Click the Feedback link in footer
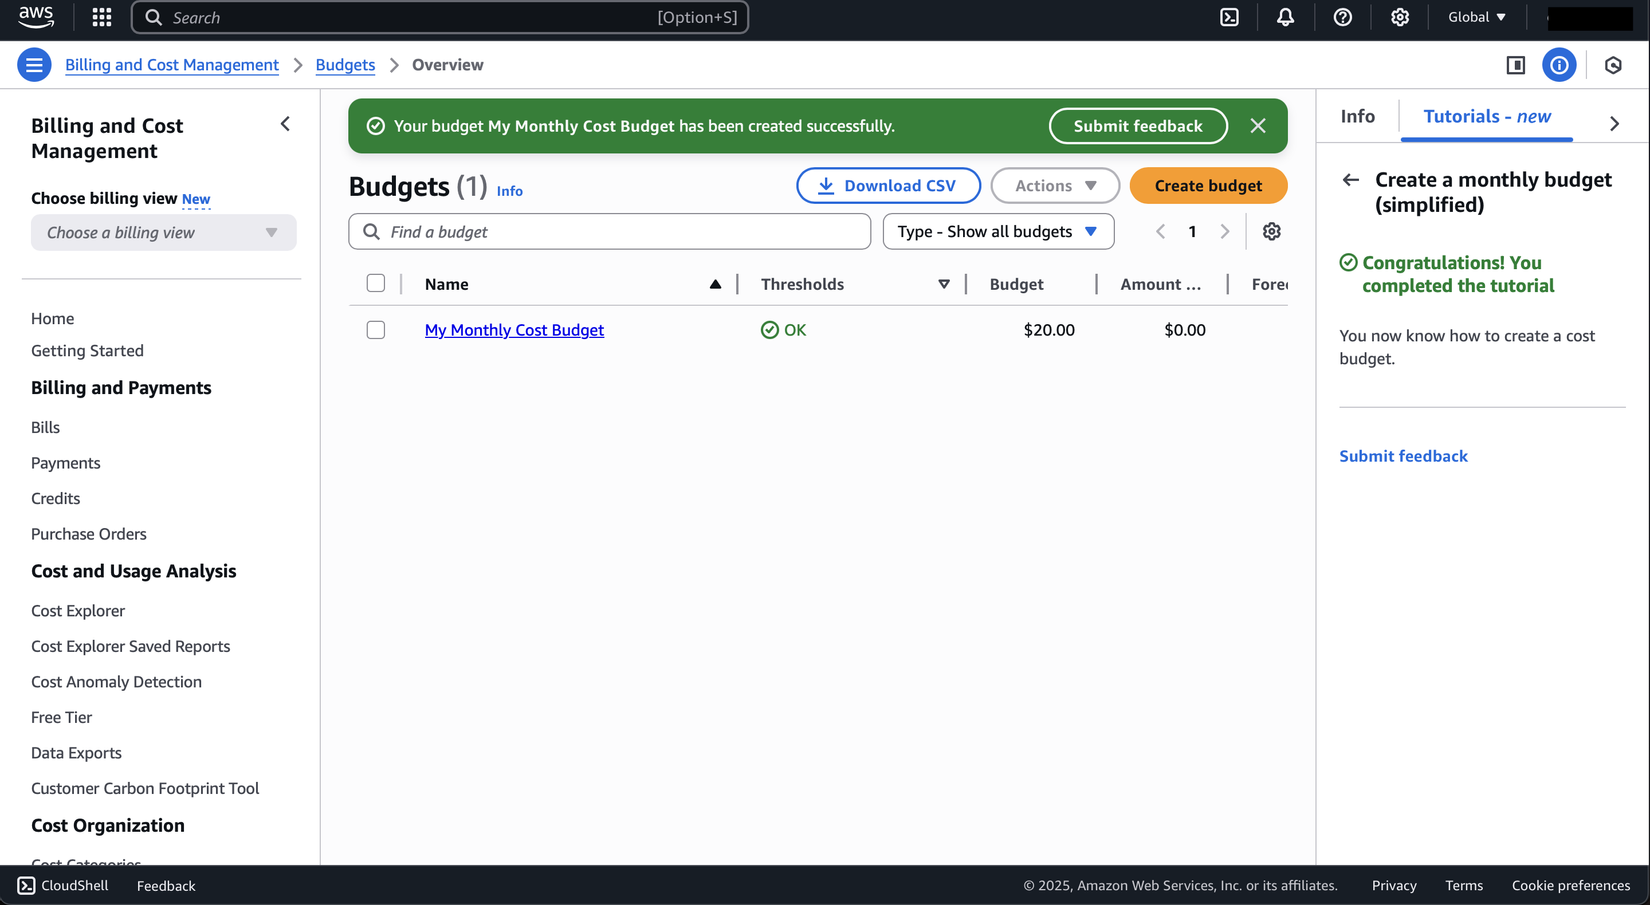 [166, 886]
